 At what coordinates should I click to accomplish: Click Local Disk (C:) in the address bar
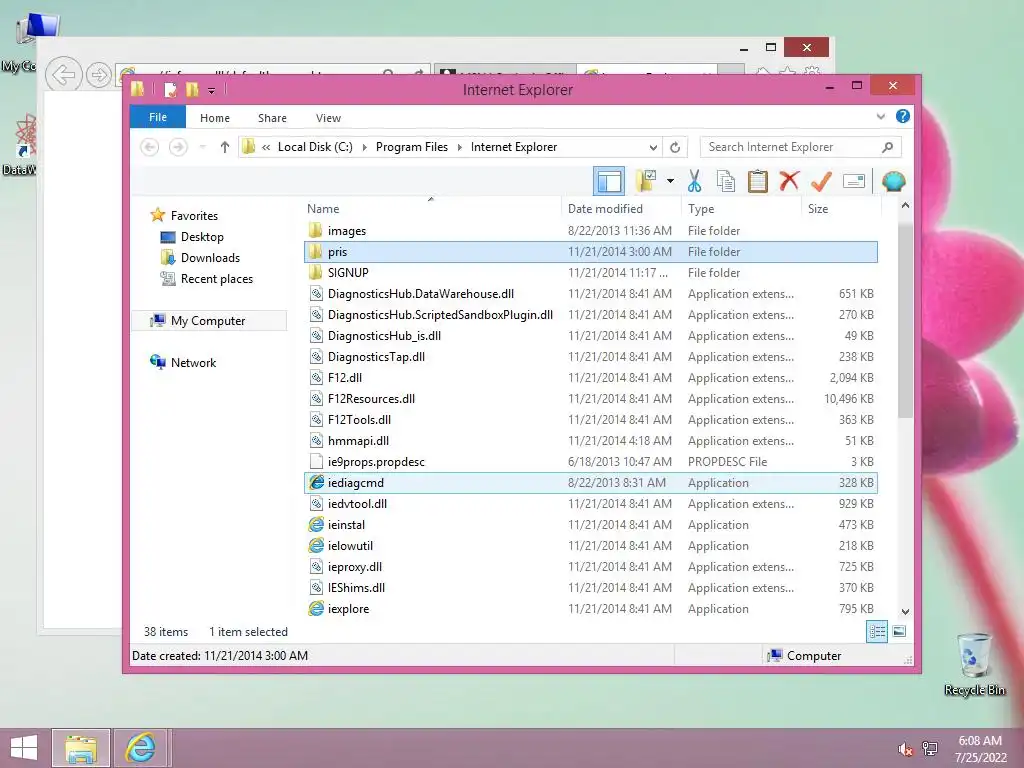(x=315, y=147)
